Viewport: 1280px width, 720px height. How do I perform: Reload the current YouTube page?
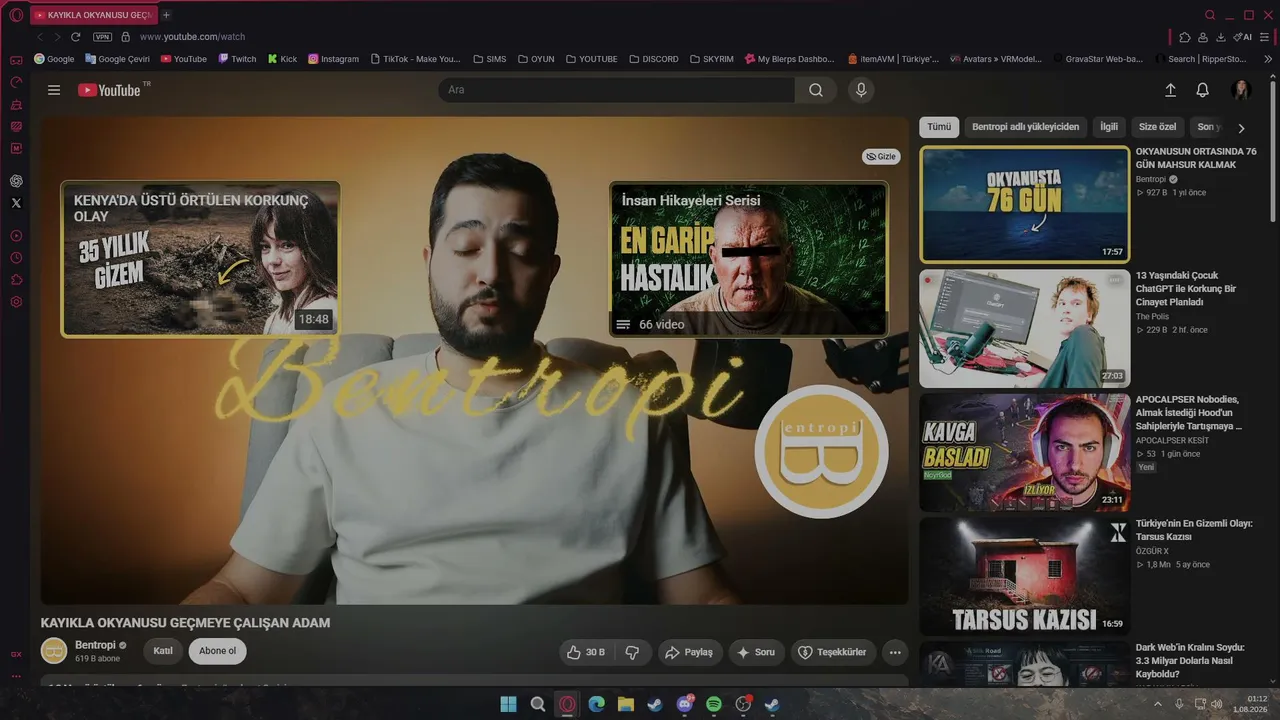[x=75, y=37]
